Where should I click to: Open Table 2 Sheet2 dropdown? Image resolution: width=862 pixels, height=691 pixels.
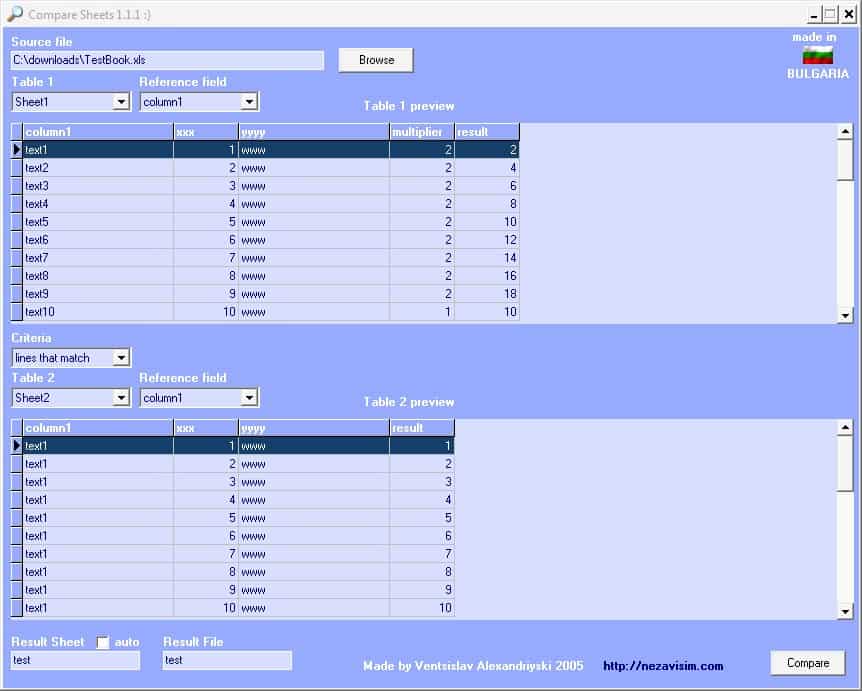(x=121, y=397)
